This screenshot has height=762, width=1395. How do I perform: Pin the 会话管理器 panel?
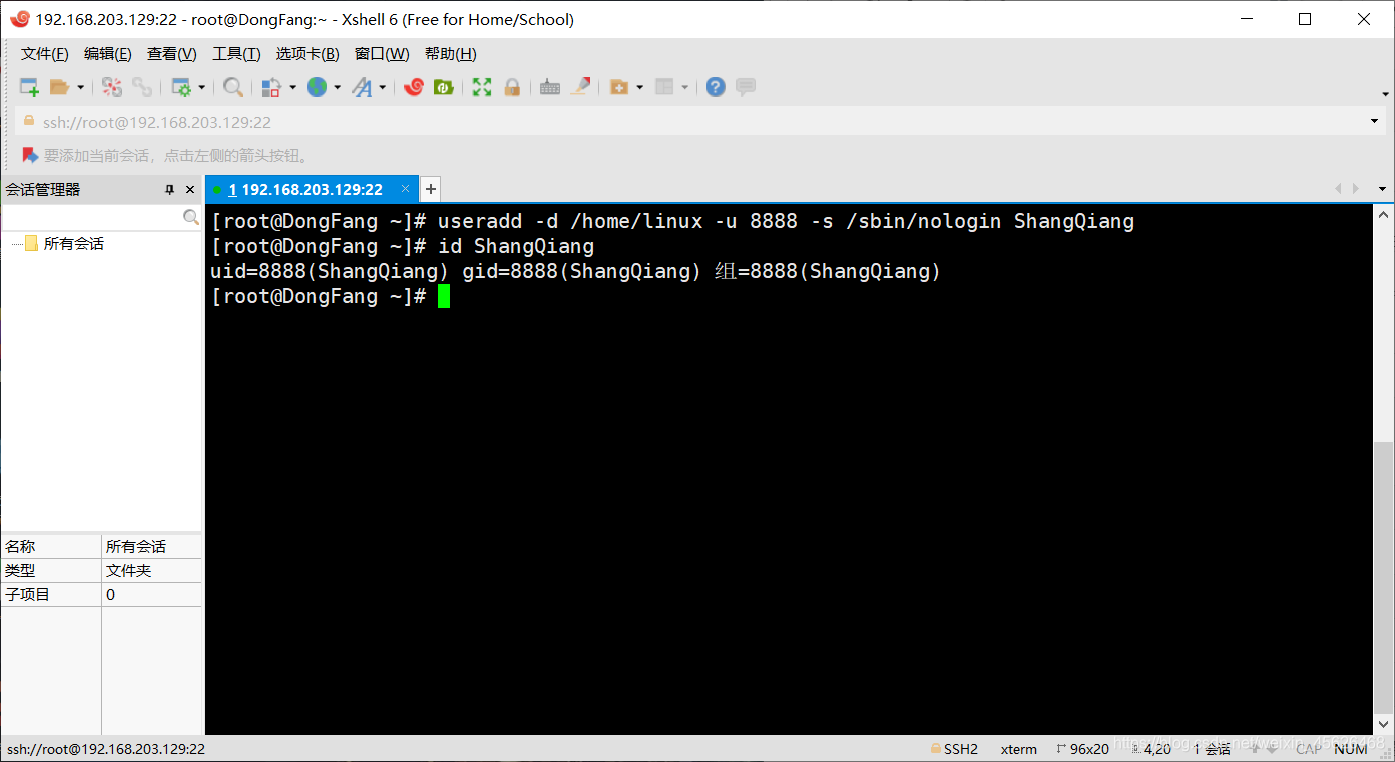[170, 189]
